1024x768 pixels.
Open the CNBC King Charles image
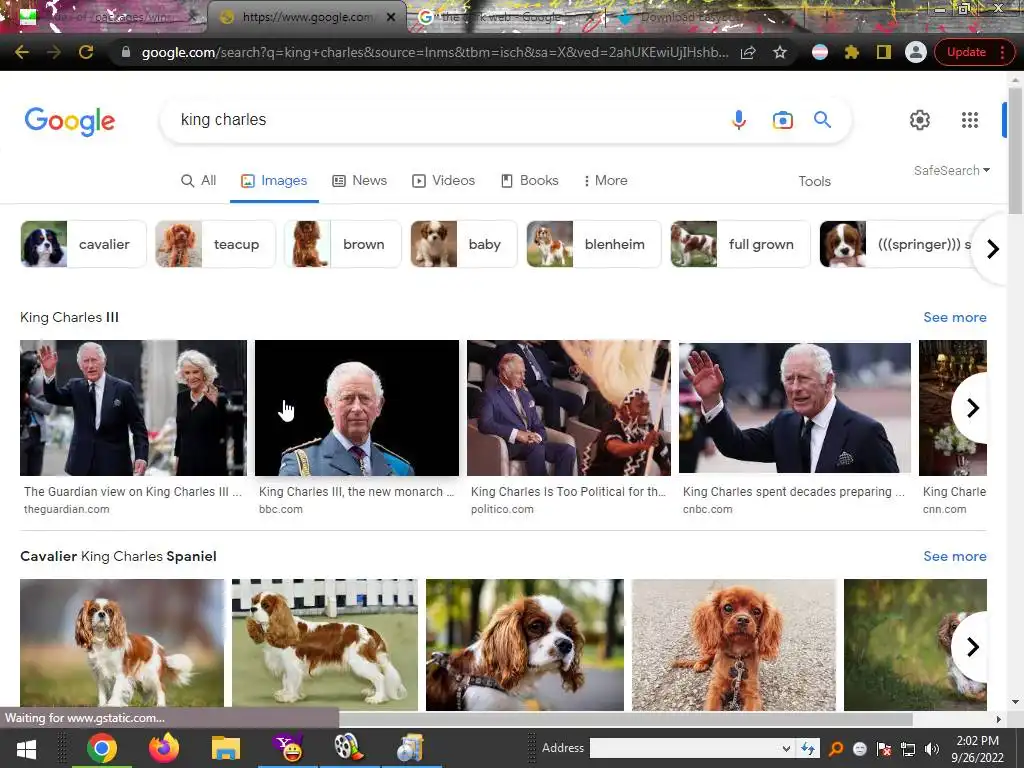pyautogui.click(x=795, y=408)
